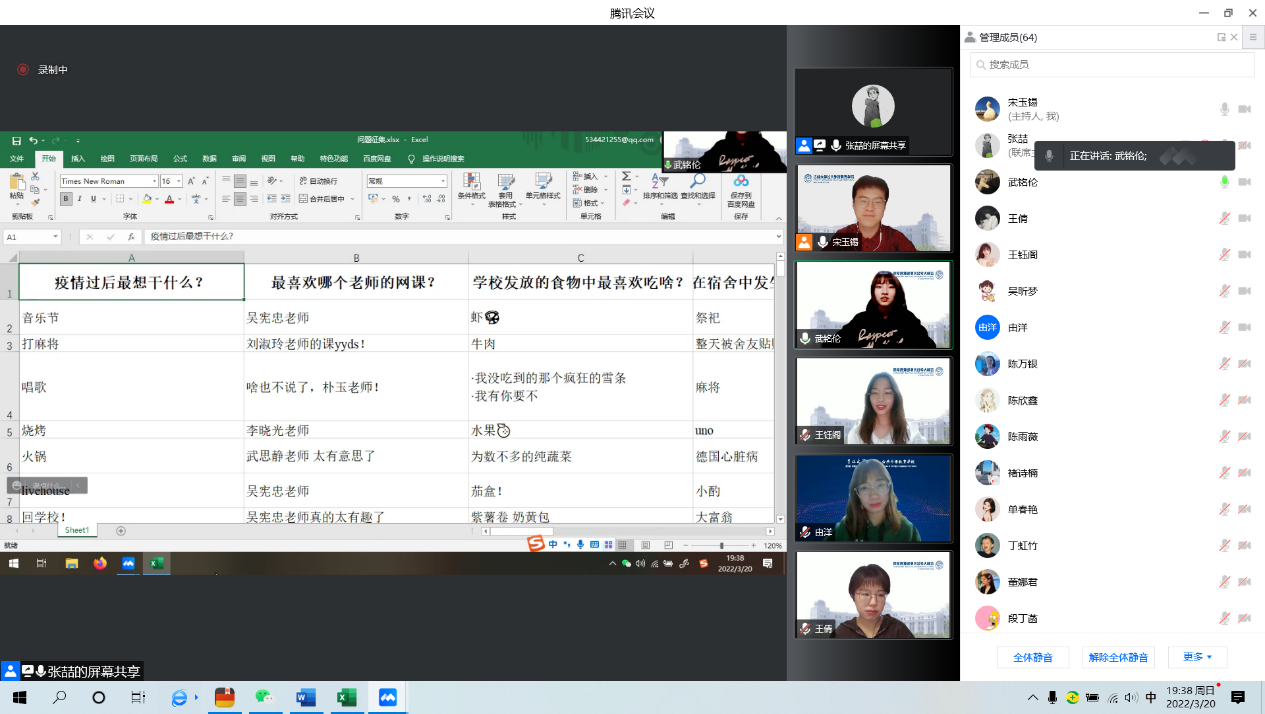Open Word from the Windows taskbar
1265x714 pixels.
[306, 697]
